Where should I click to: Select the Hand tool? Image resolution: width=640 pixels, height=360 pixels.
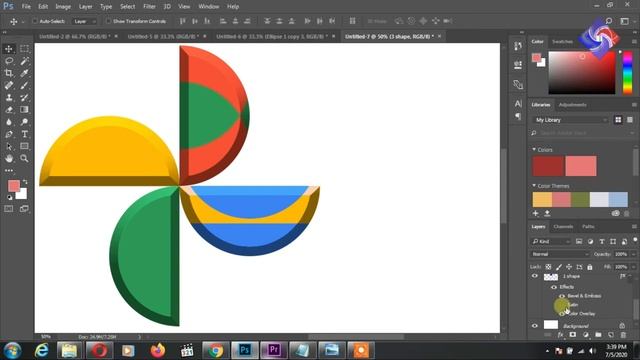coord(9,158)
